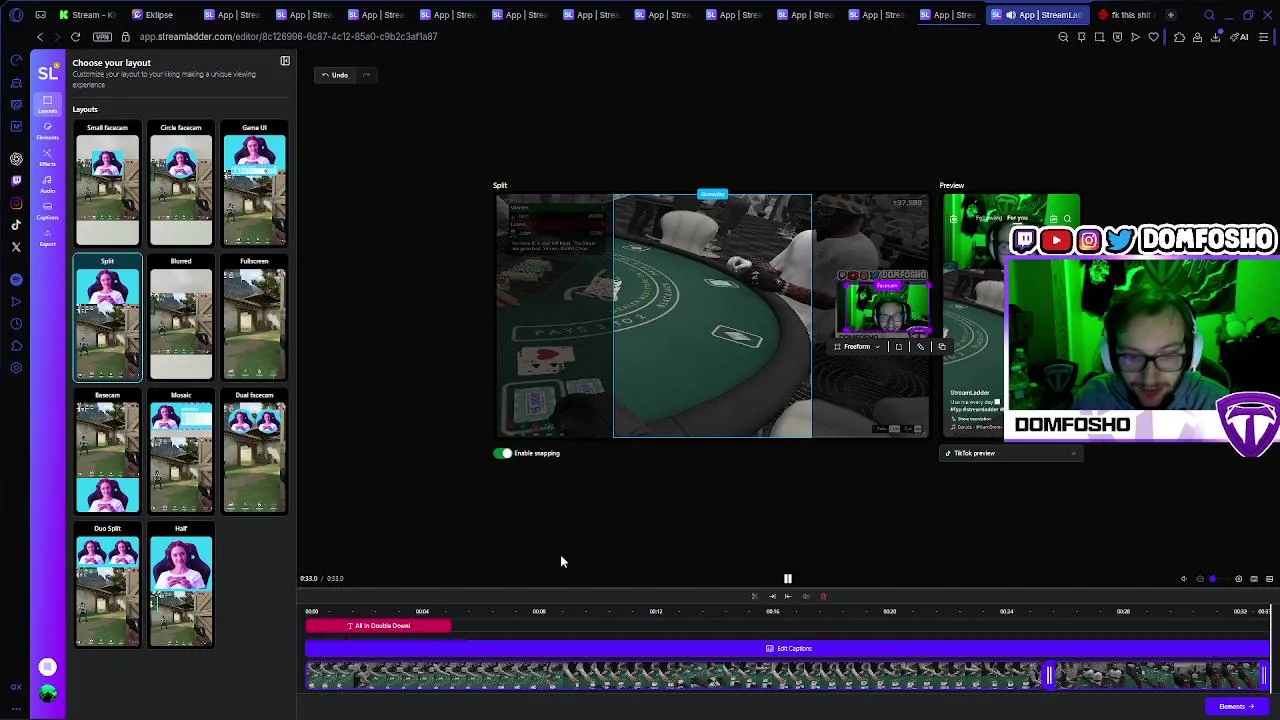Select the Blurred layout

click(x=181, y=318)
